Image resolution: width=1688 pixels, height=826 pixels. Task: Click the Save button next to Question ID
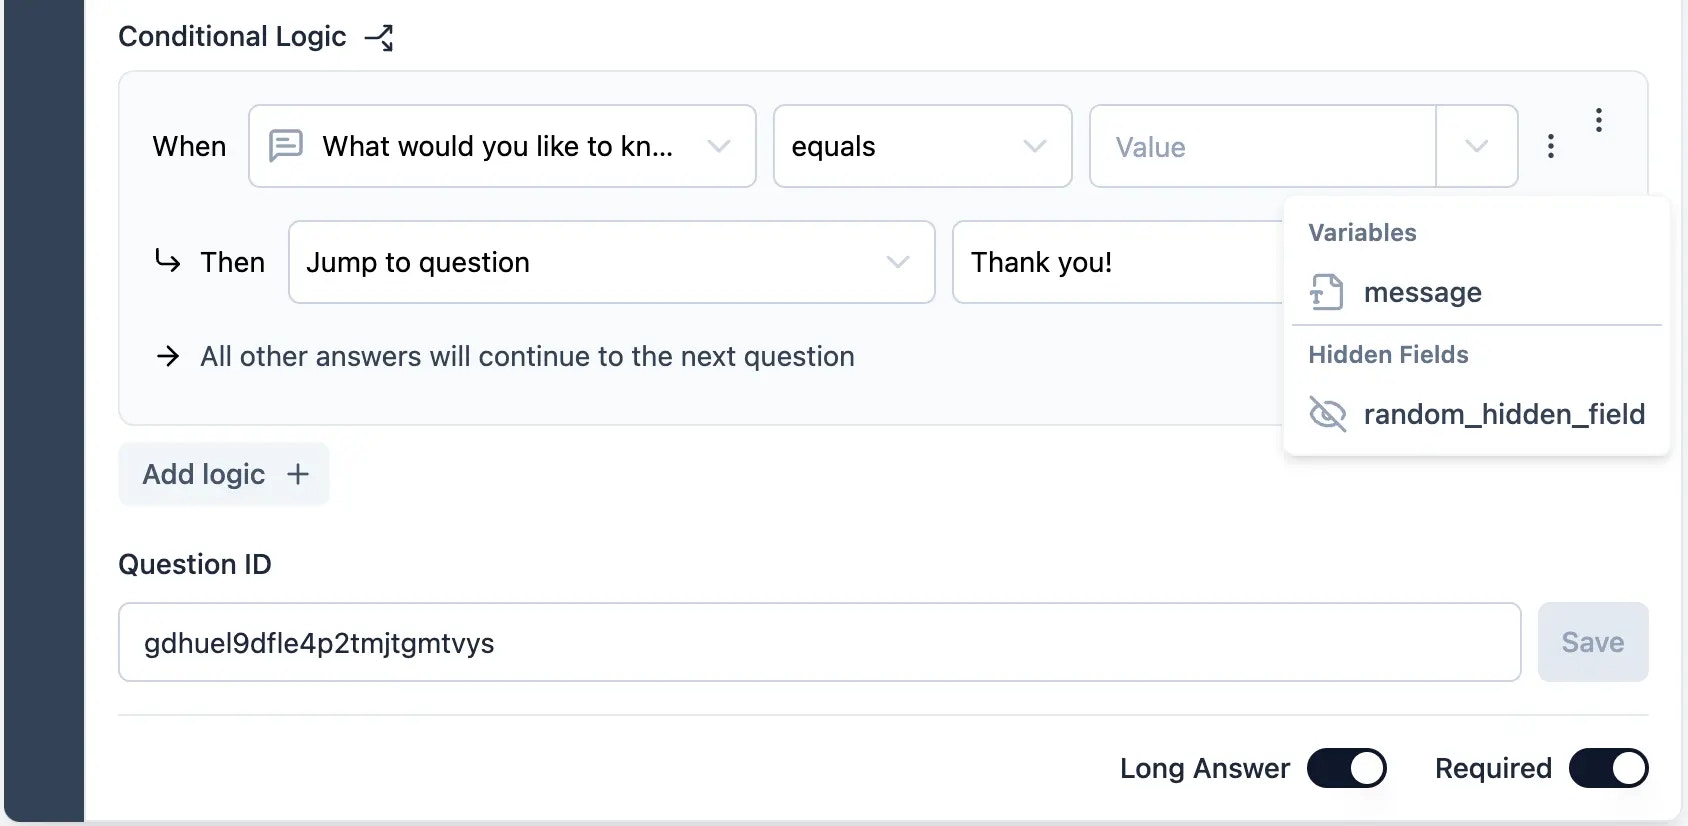1593,642
